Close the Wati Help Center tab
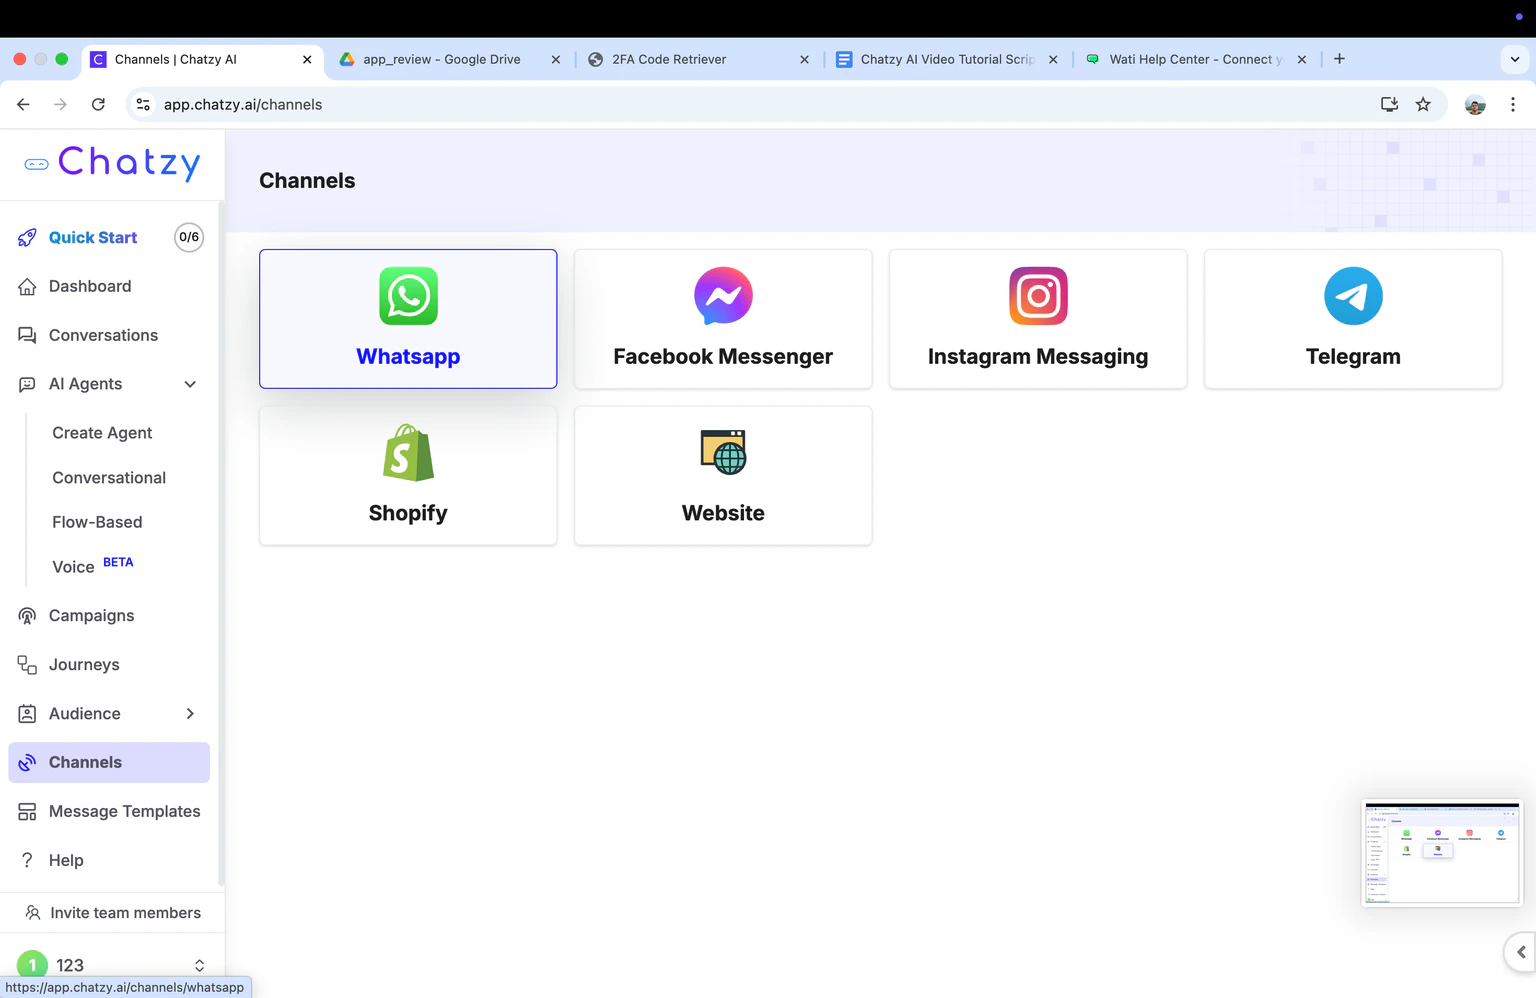 coord(1302,59)
